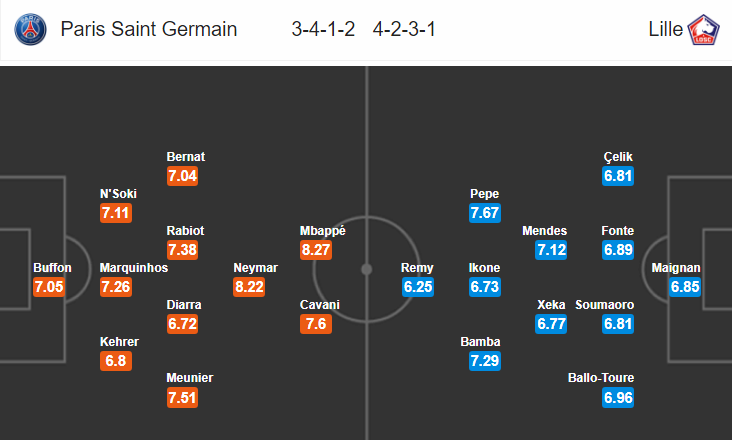Select Mbappé's 8.27 rating badge
732x440 pixels.
(316, 250)
